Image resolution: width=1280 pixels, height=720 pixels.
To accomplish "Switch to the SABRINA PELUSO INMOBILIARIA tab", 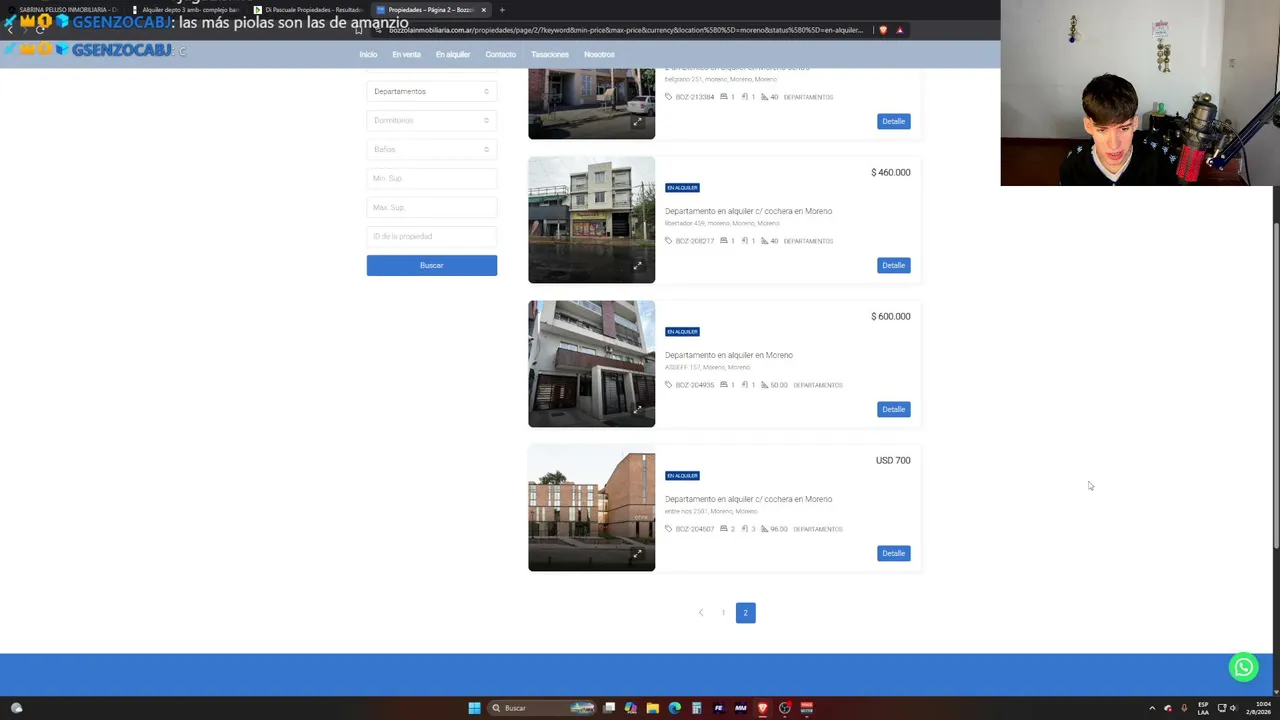I will point(64,10).
